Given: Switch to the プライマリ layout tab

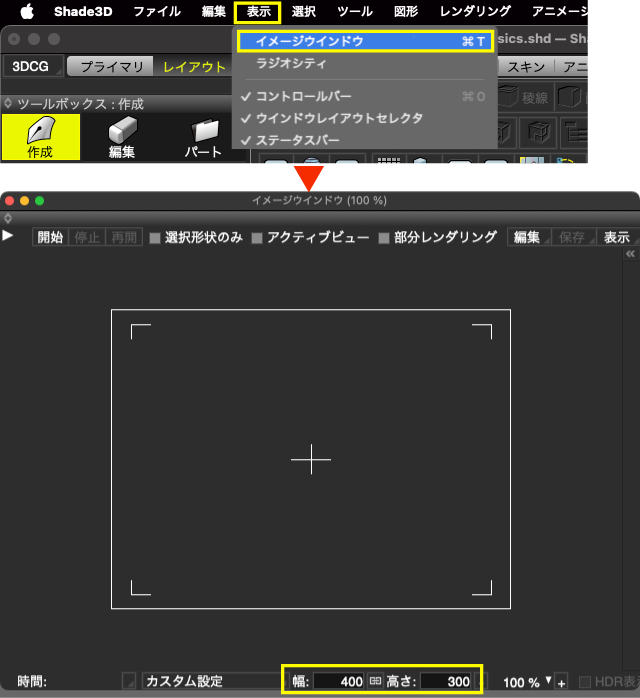Looking at the screenshot, I should (x=111, y=67).
